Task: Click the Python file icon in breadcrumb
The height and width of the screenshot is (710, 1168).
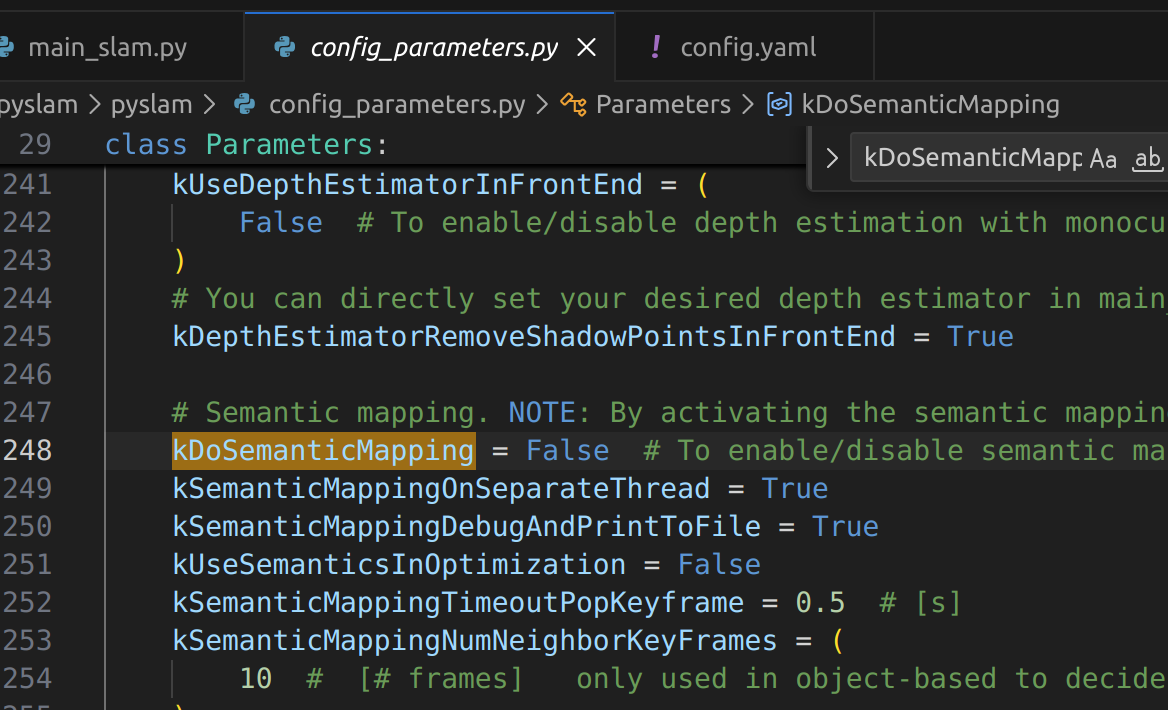Action: click(x=244, y=104)
